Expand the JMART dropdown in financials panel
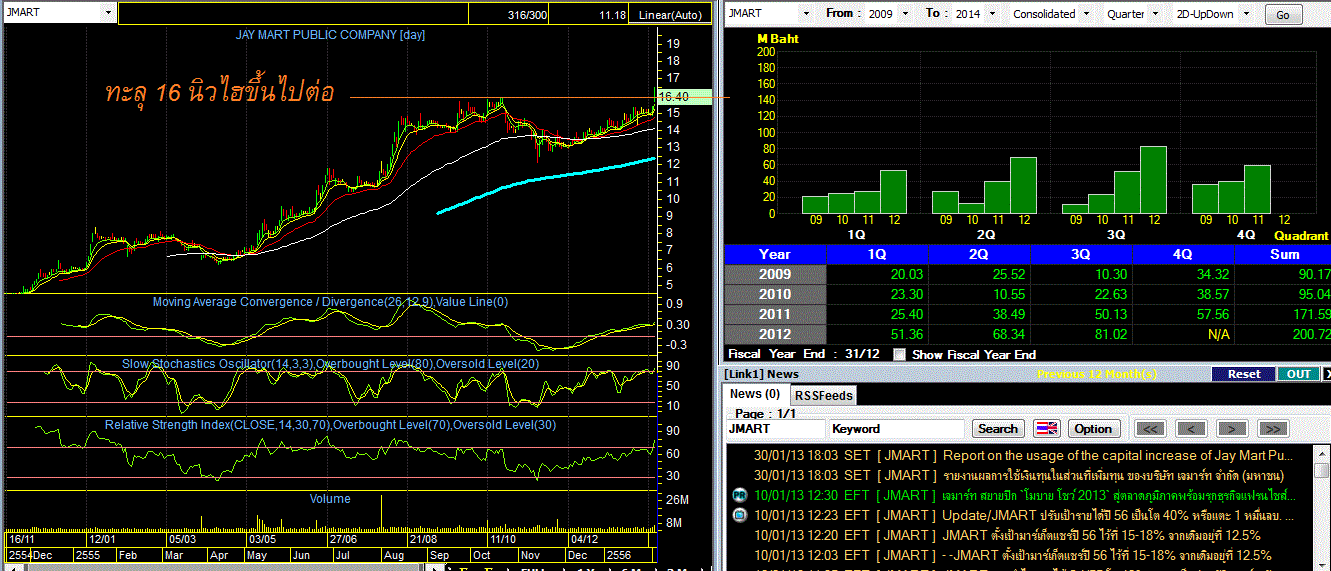Viewport: 1331px width, 571px height. (x=805, y=14)
